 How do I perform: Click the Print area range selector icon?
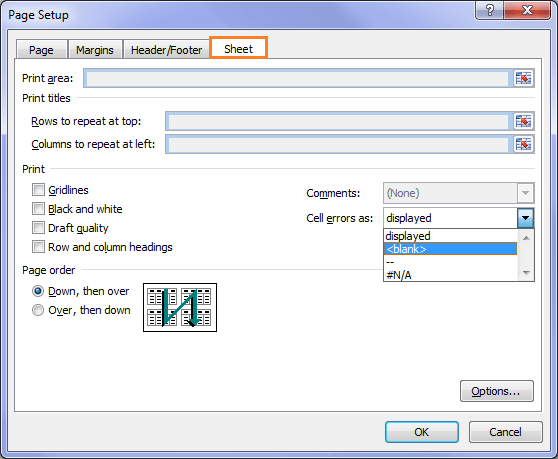click(523, 78)
